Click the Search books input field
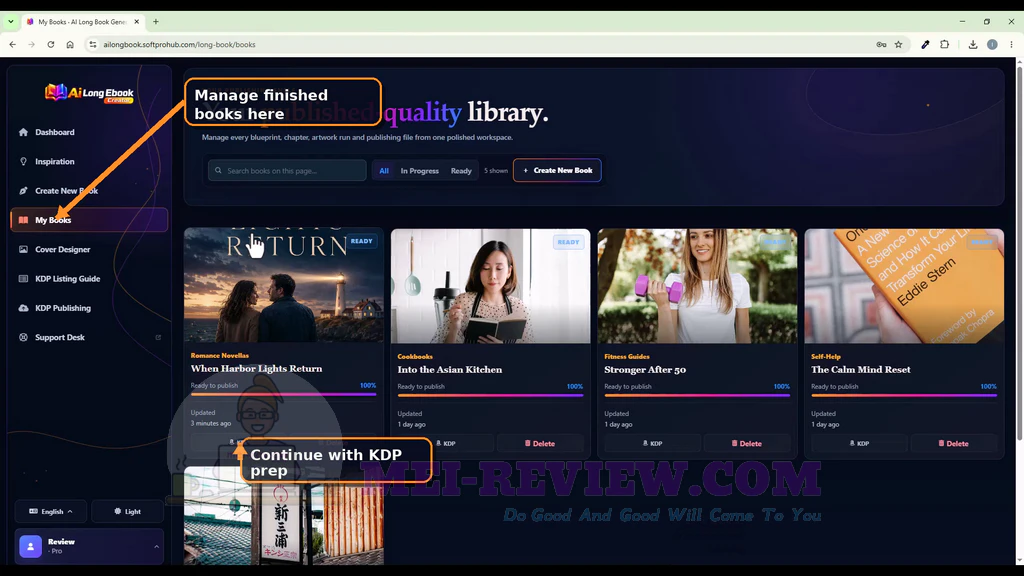The width and height of the screenshot is (1024, 576). pyautogui.click(x=287, y=170)
